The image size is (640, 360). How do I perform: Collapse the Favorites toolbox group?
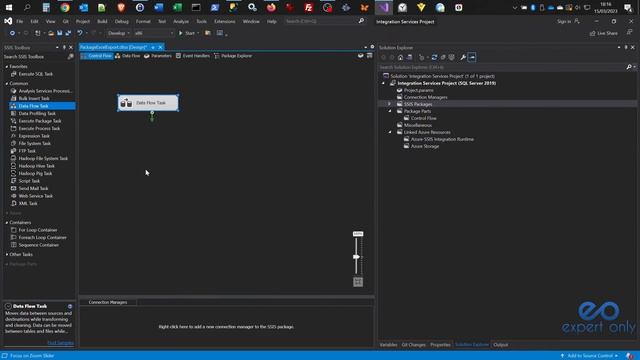point(7,67)
